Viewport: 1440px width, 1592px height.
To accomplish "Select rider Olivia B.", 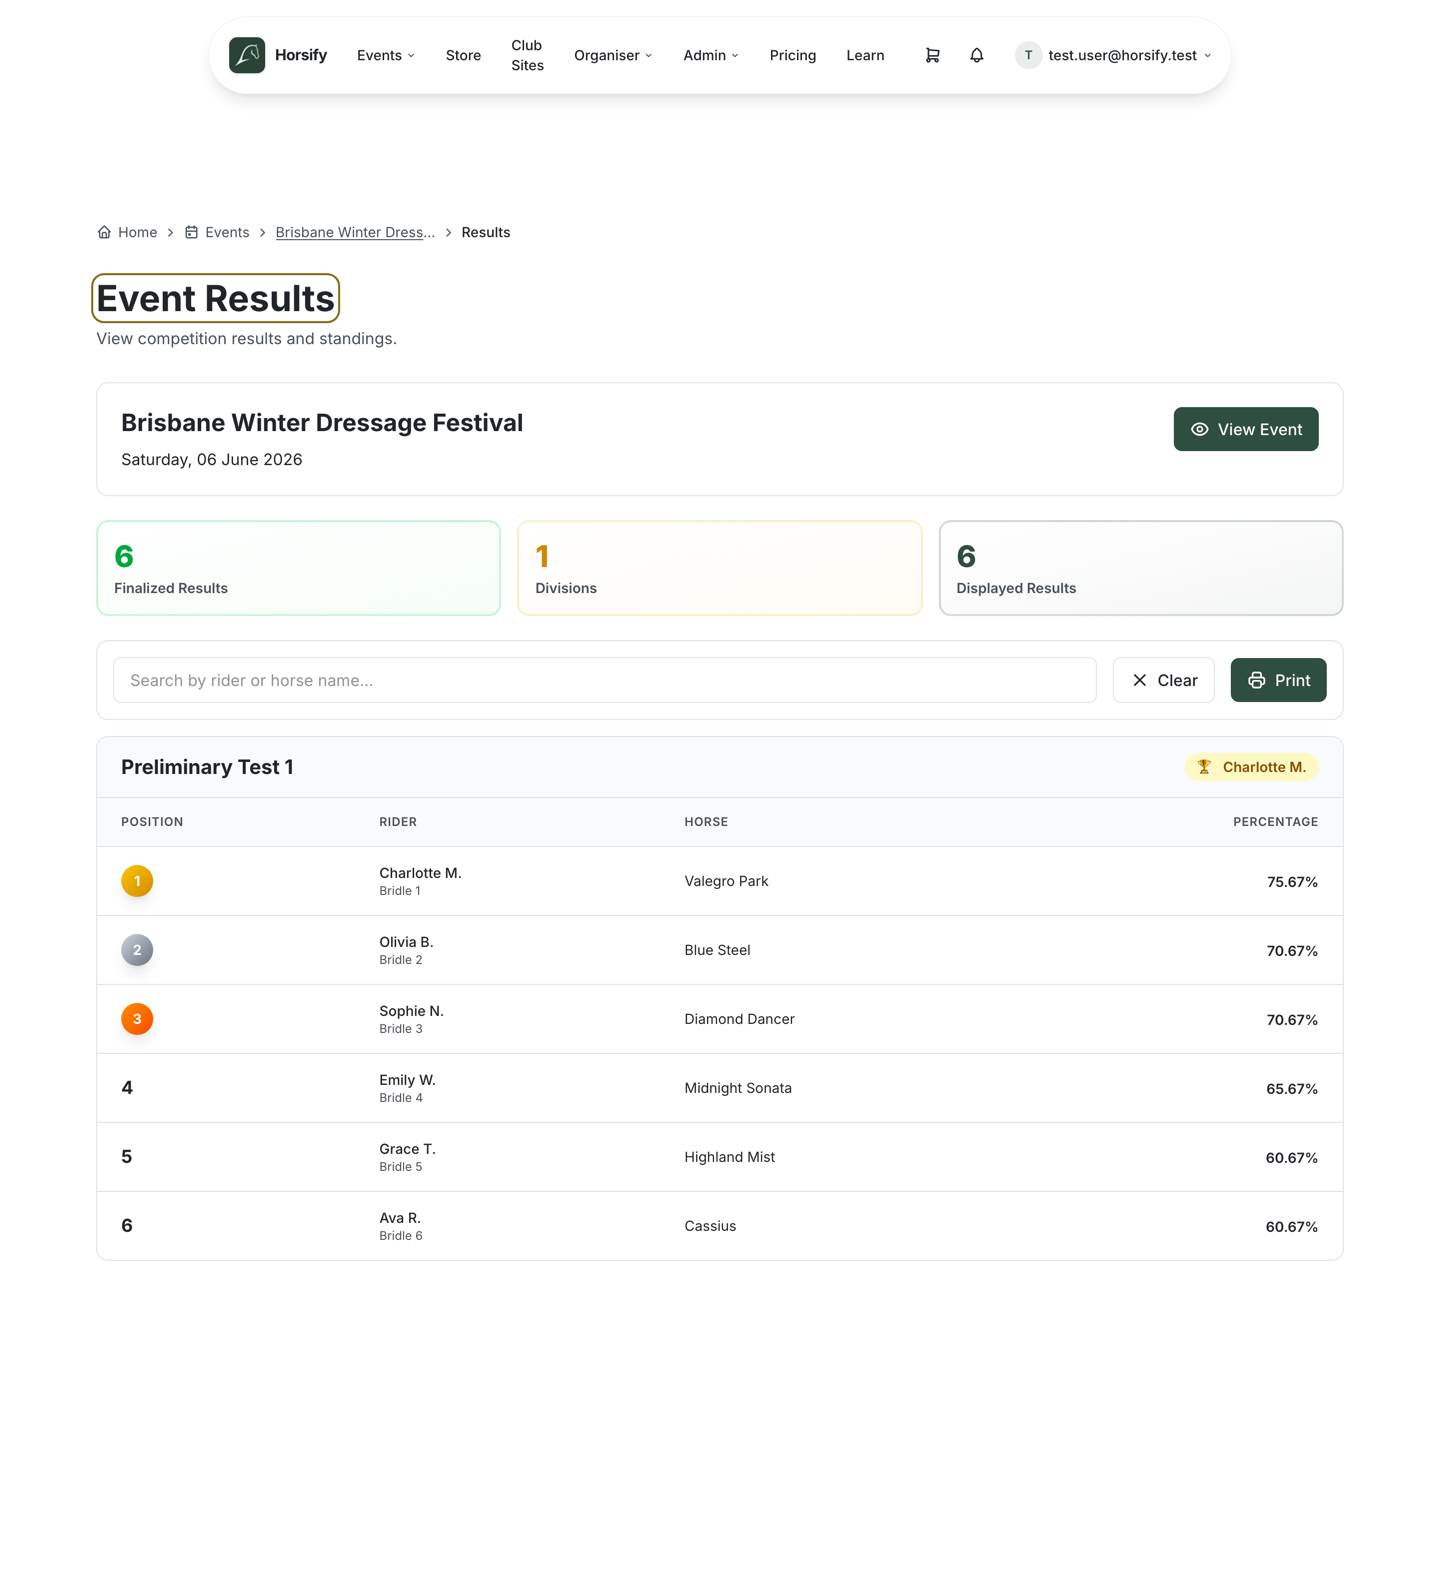I will pos(406,942).
